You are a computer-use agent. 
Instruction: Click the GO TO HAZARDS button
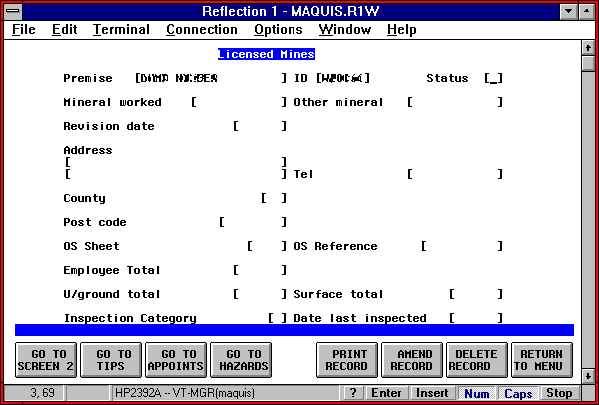coord(241,360)
